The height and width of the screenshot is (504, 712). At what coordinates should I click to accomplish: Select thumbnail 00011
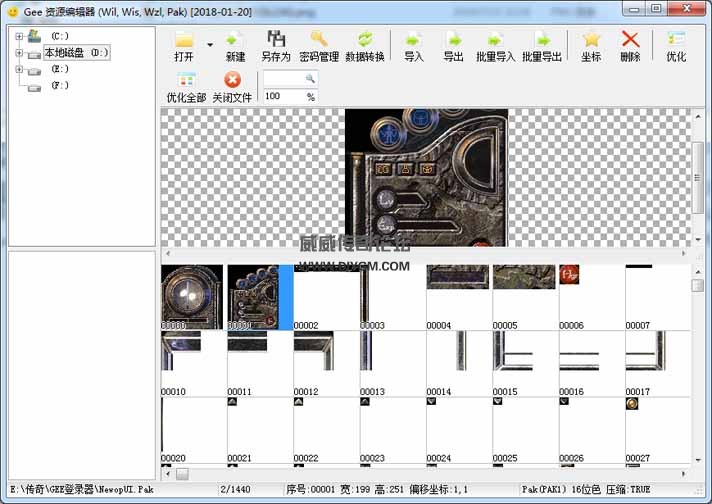click(x=260, y=364)
